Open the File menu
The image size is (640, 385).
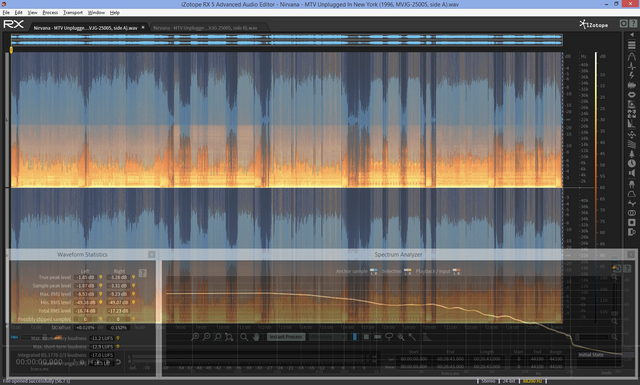click(x=6, y=13)
